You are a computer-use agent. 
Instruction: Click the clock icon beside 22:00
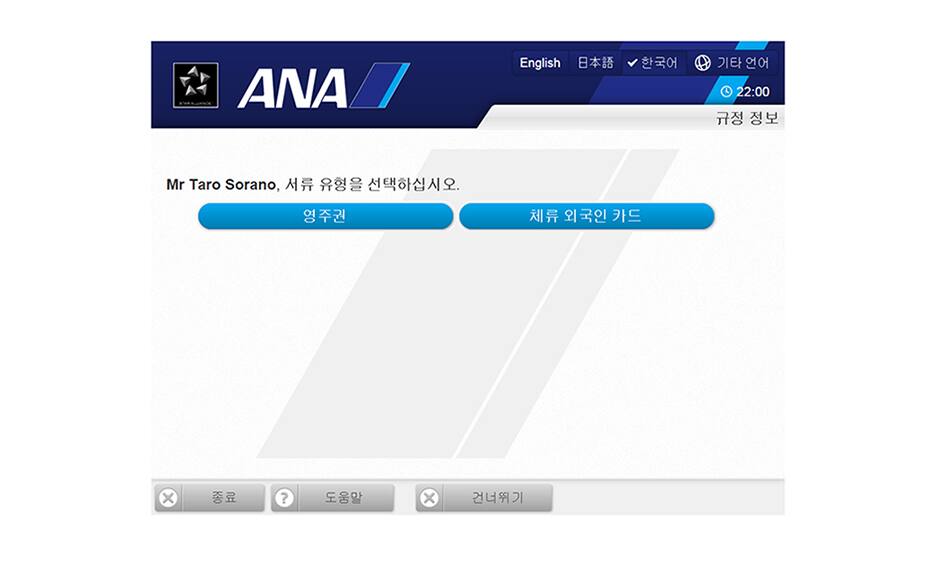click(727, 91)
